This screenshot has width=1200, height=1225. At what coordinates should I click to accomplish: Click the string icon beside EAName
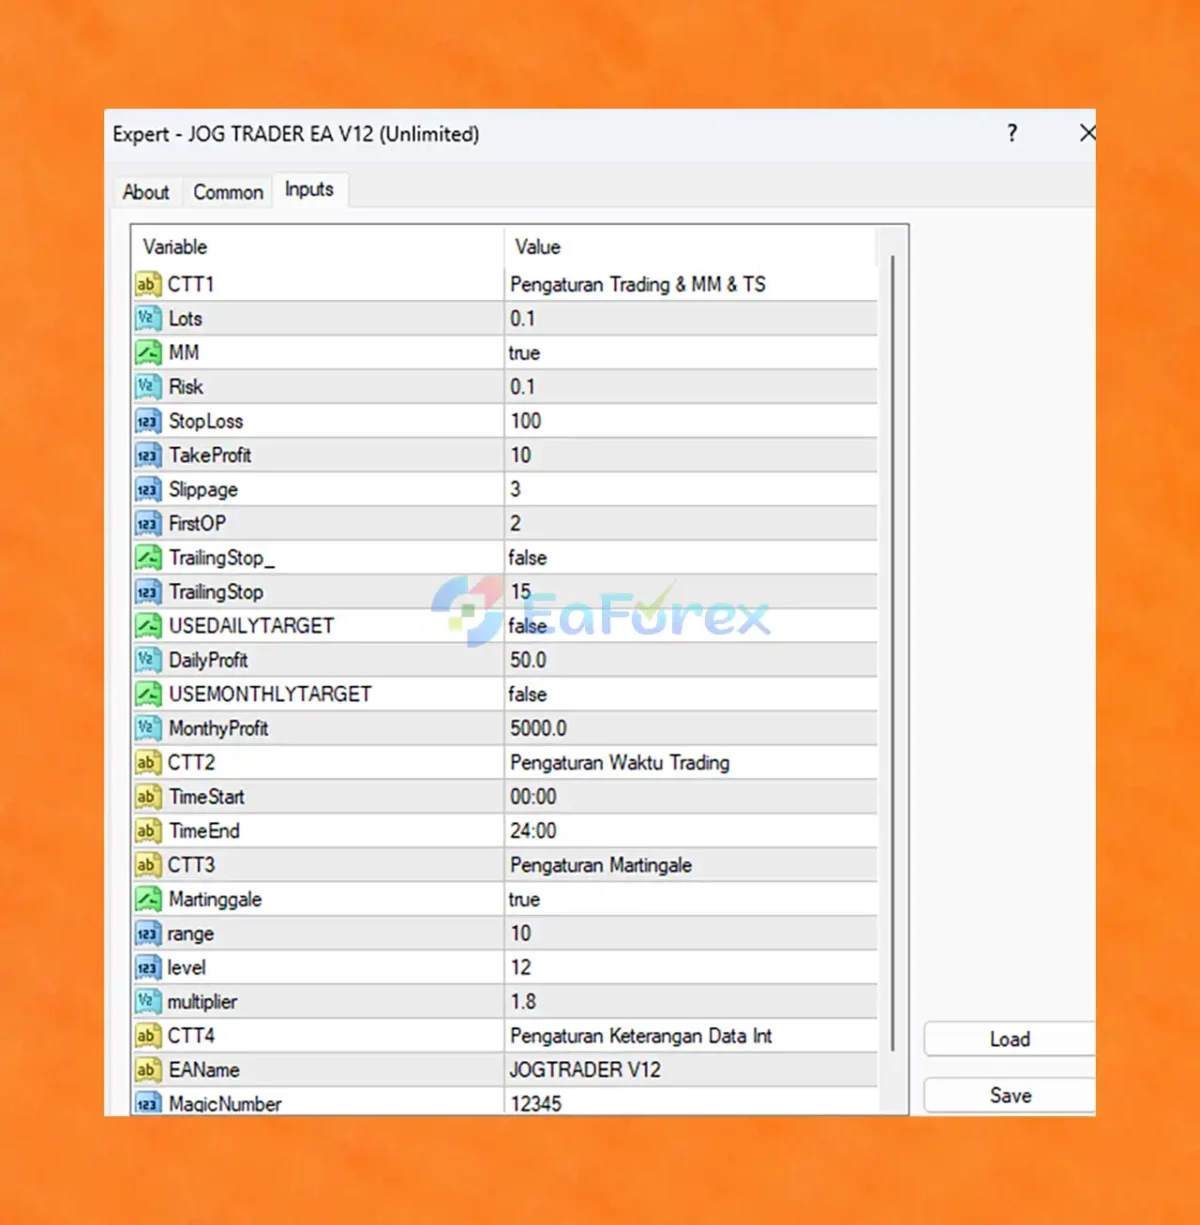148,1070
